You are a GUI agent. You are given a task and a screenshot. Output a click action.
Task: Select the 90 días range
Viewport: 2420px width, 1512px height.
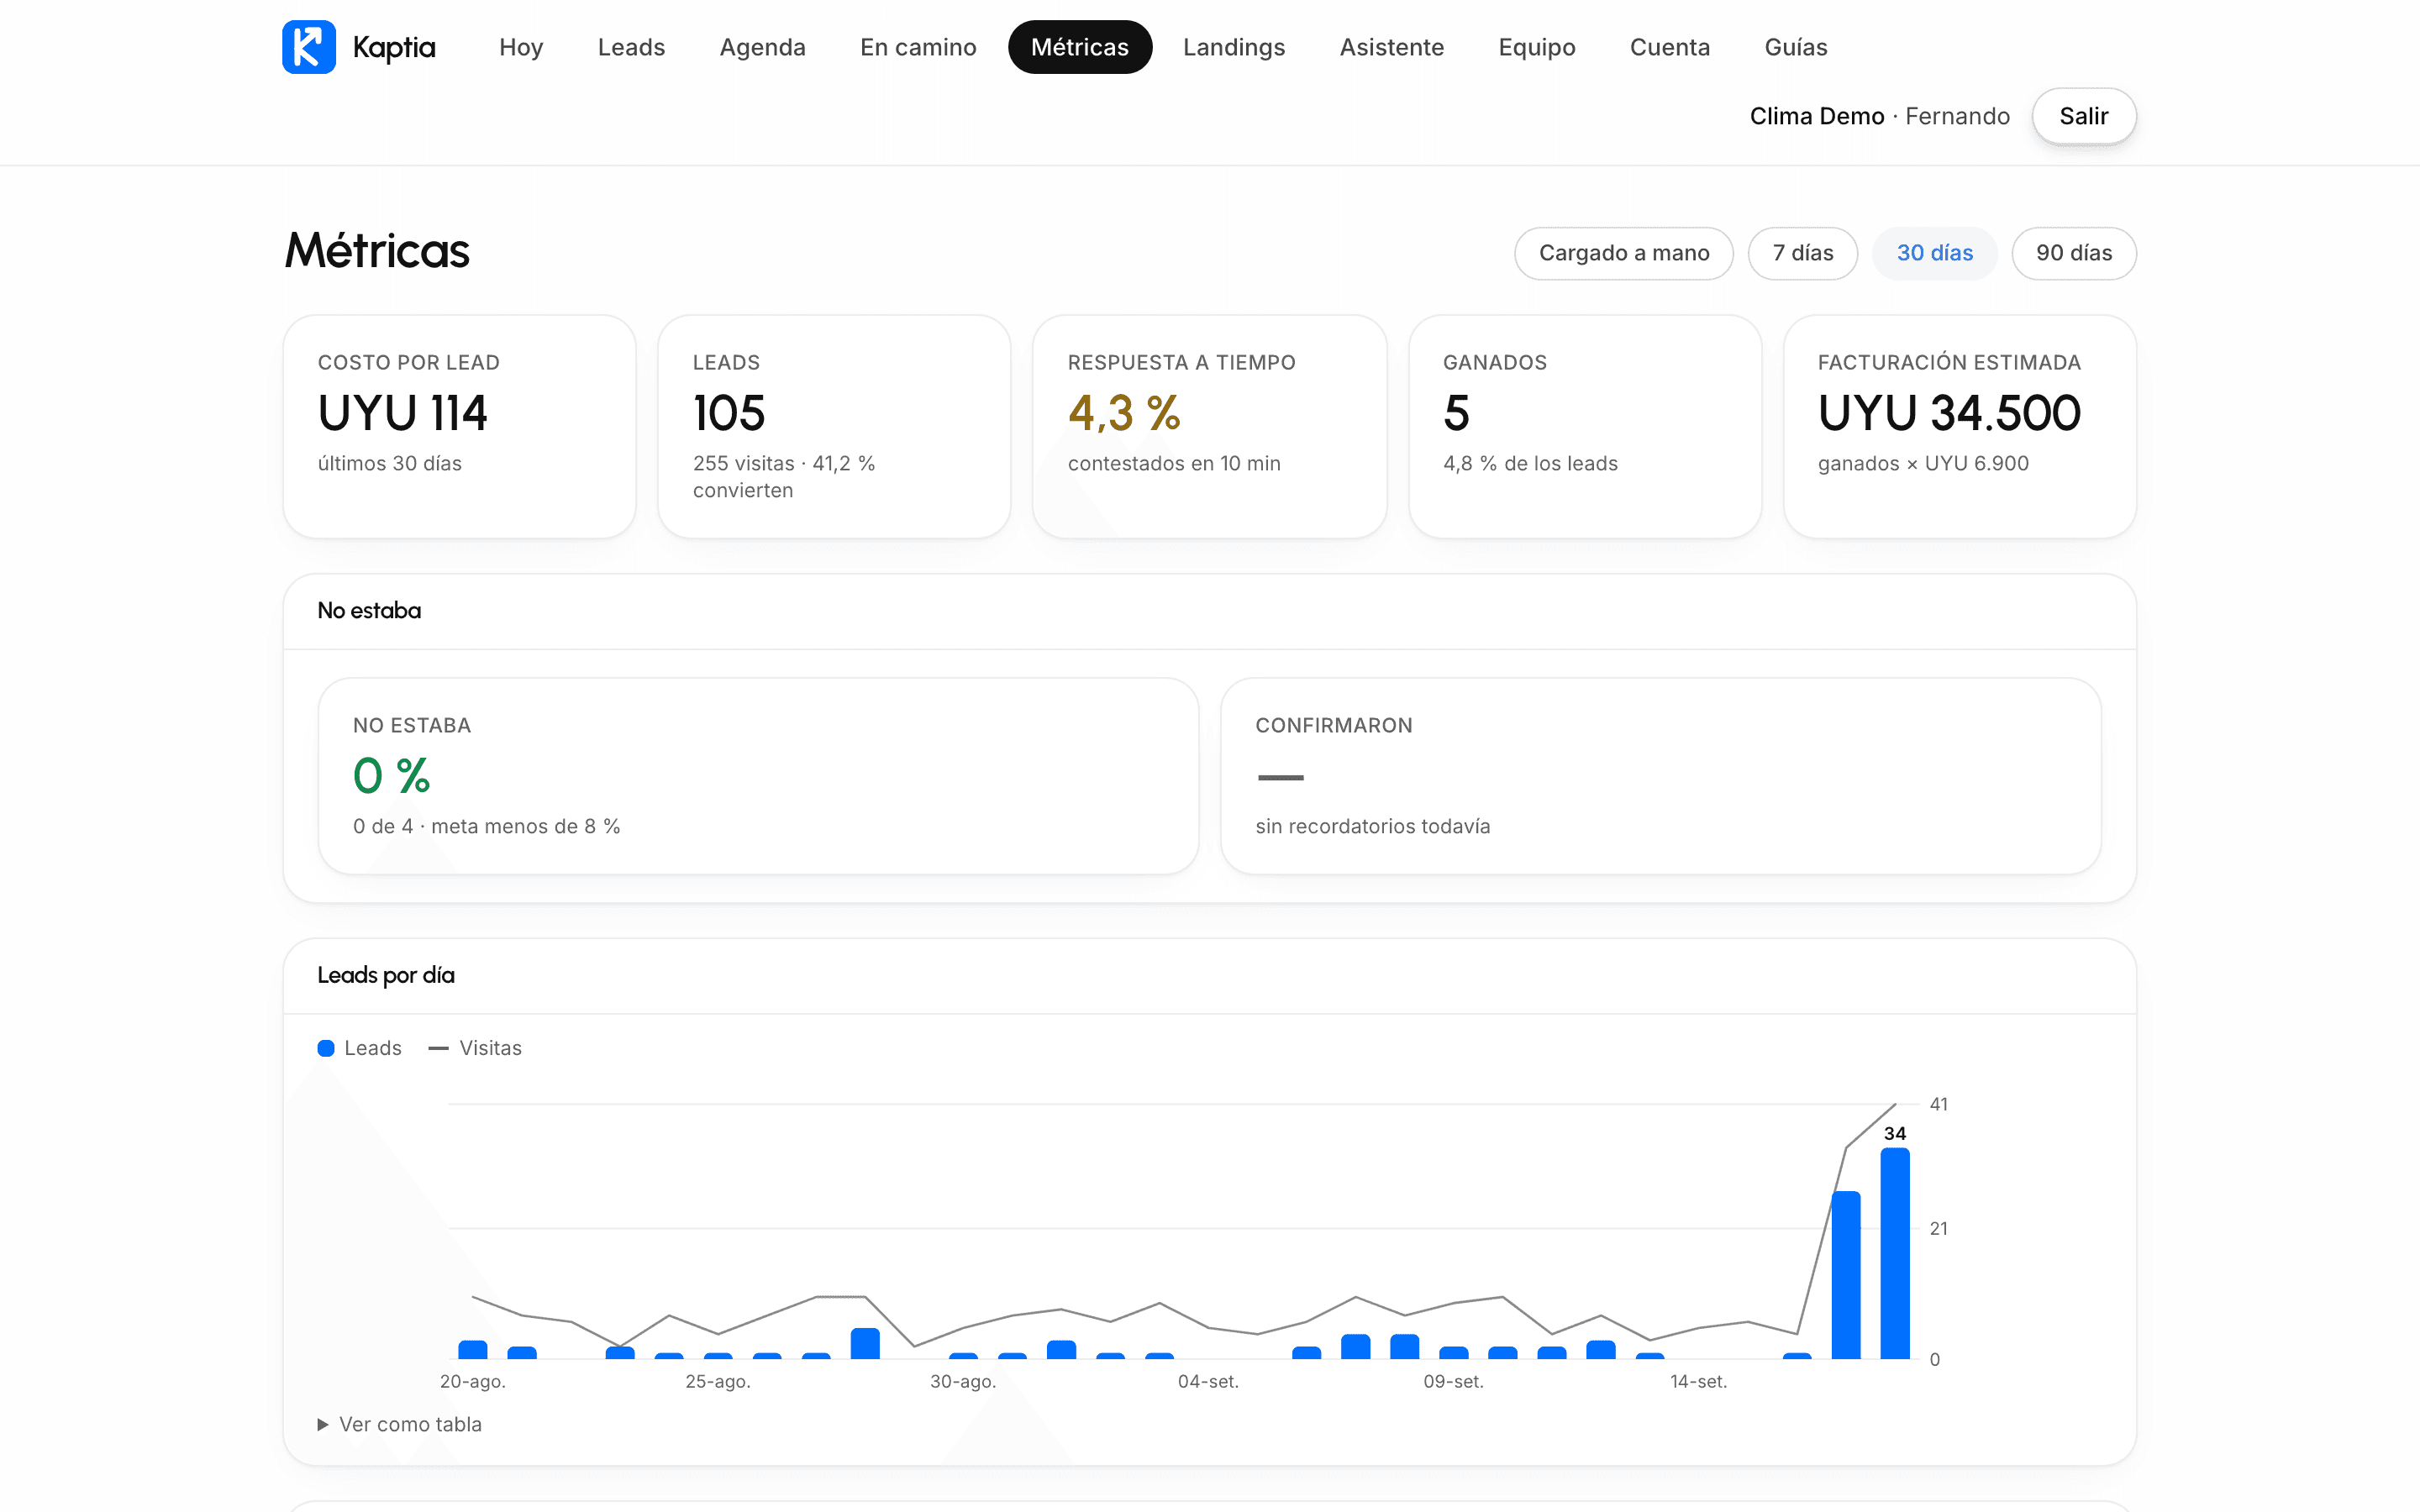click(2074, 253)
